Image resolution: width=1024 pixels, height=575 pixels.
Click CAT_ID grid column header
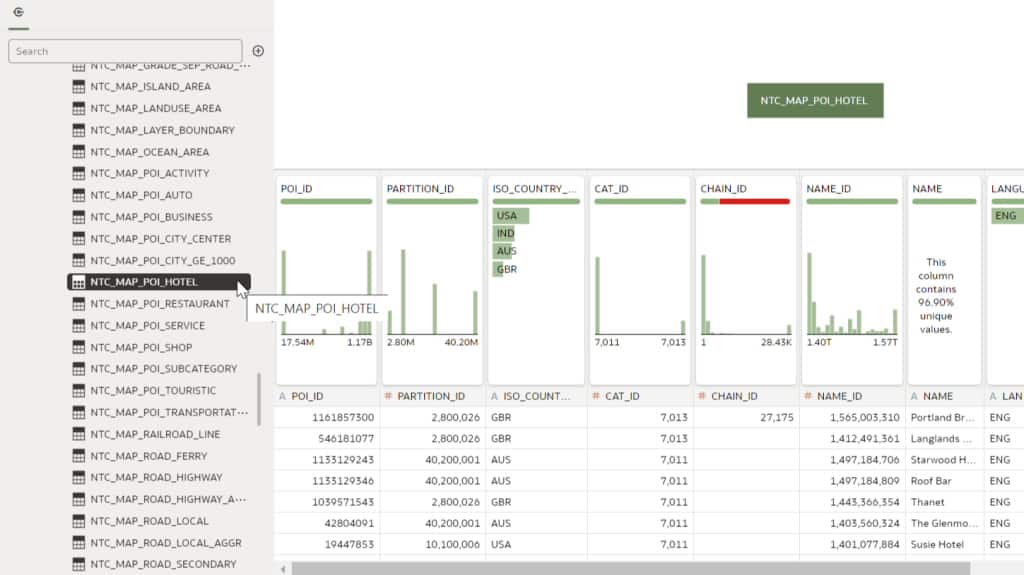click(640, 396)
